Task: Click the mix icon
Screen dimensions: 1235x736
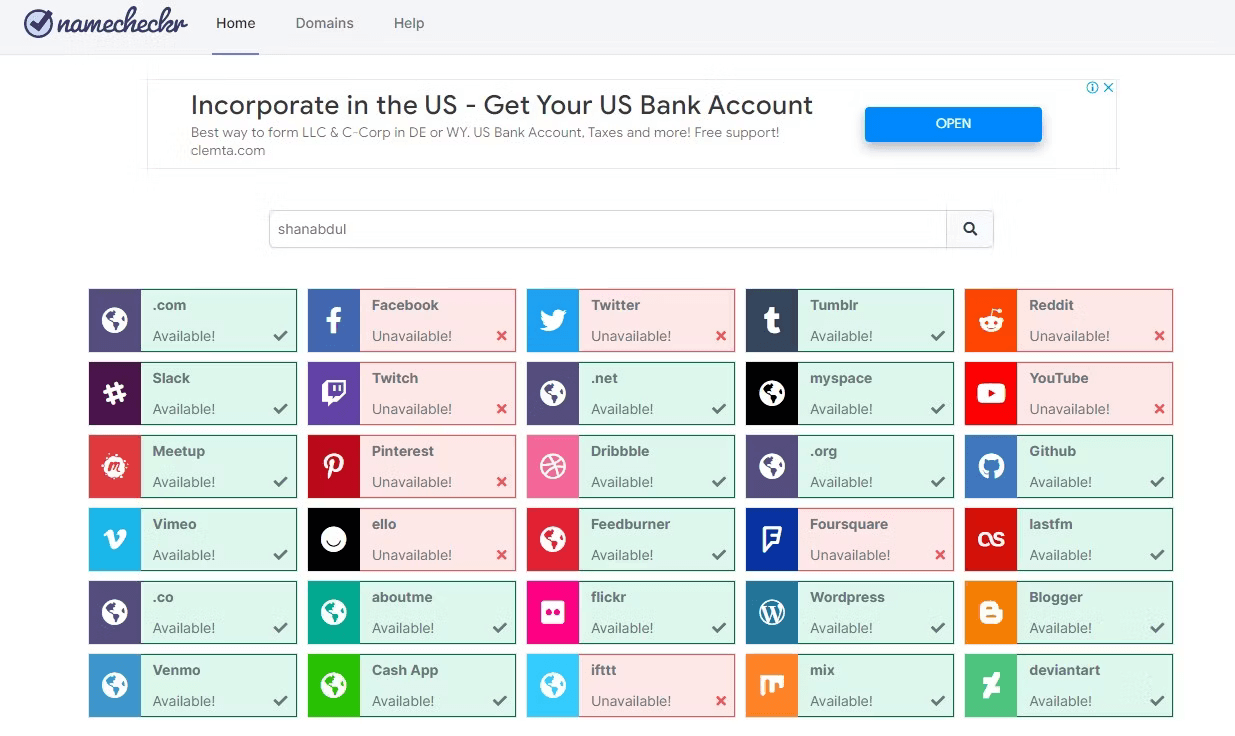Action: point(772,686)
